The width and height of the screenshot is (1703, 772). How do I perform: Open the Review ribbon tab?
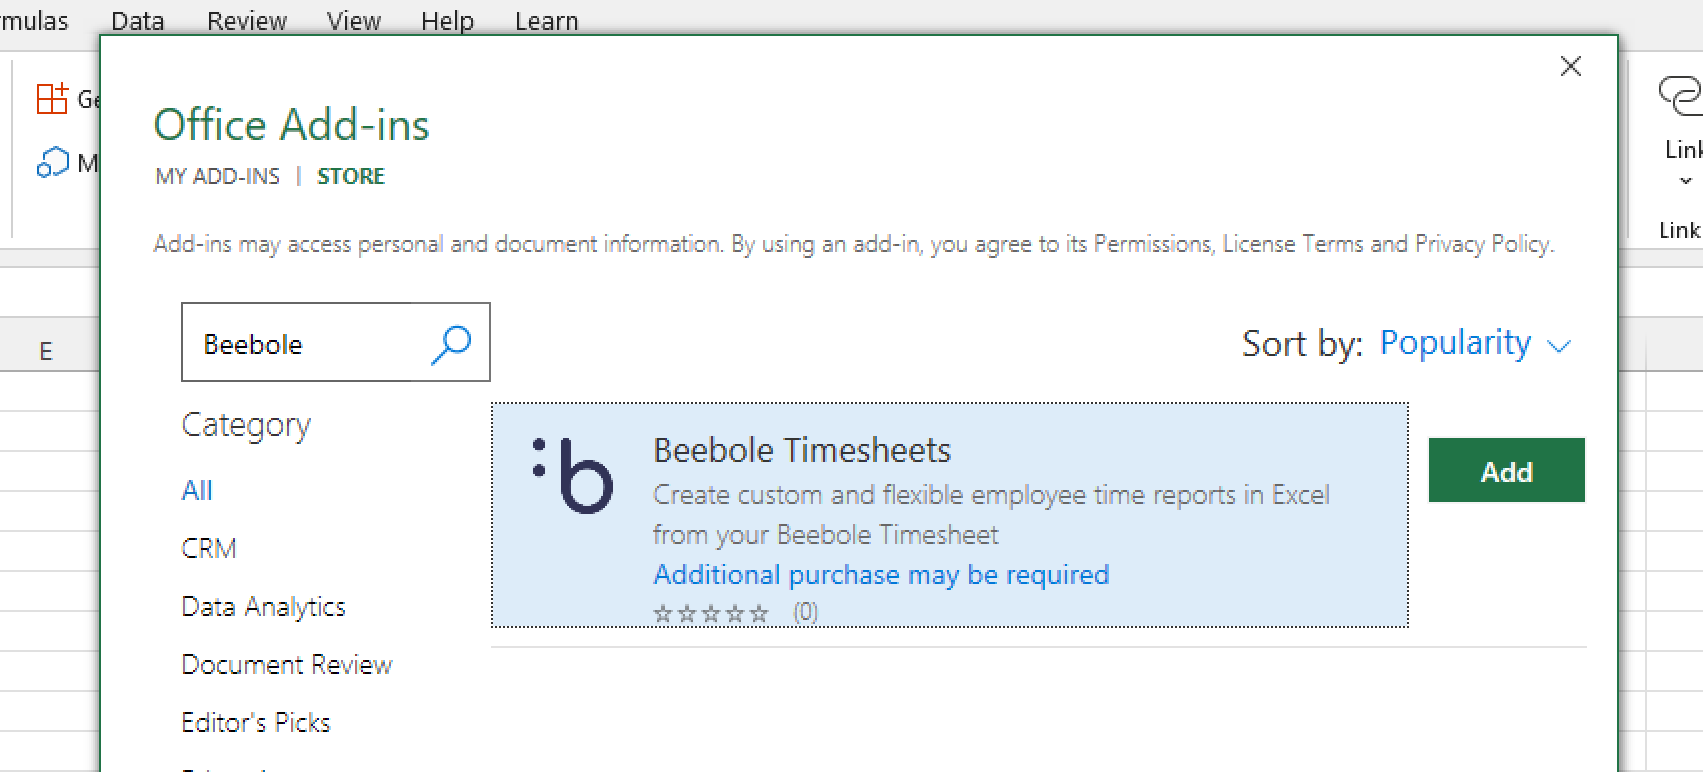point(247,21)
